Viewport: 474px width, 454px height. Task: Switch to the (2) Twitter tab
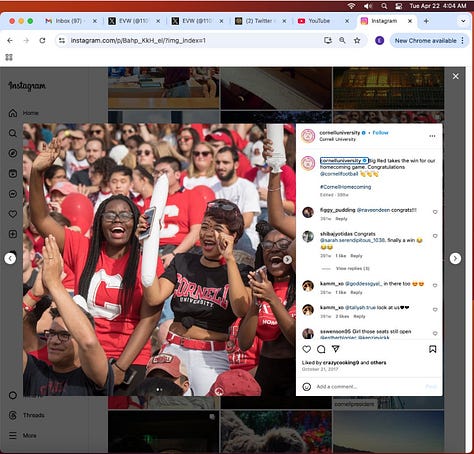[259, 21]
